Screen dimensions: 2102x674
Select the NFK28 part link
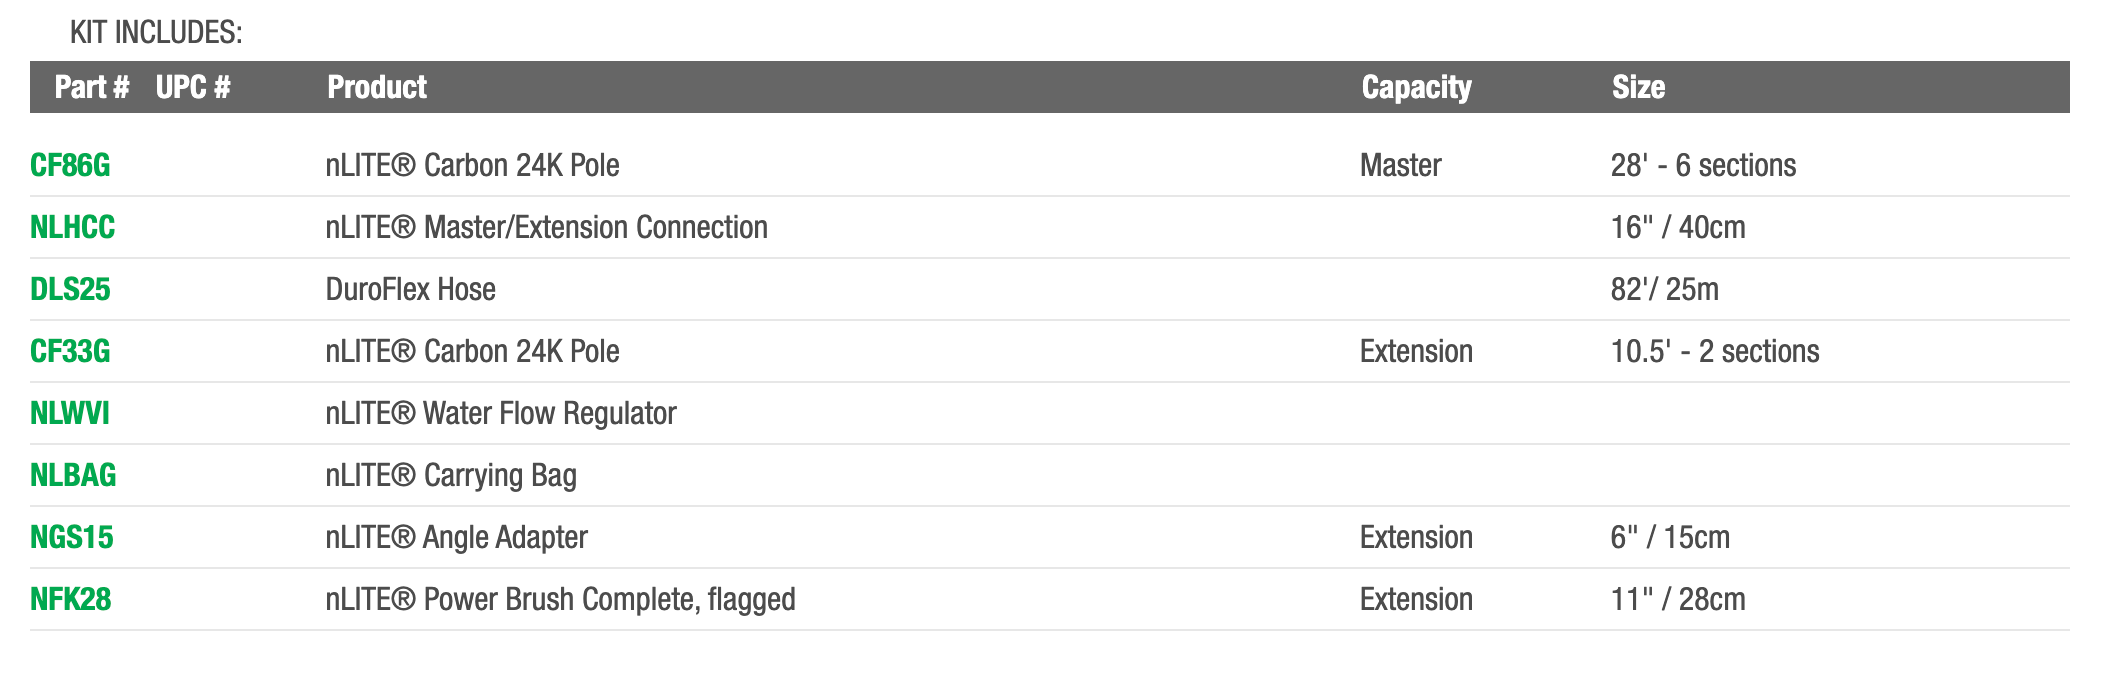click(x=71, y=599)
